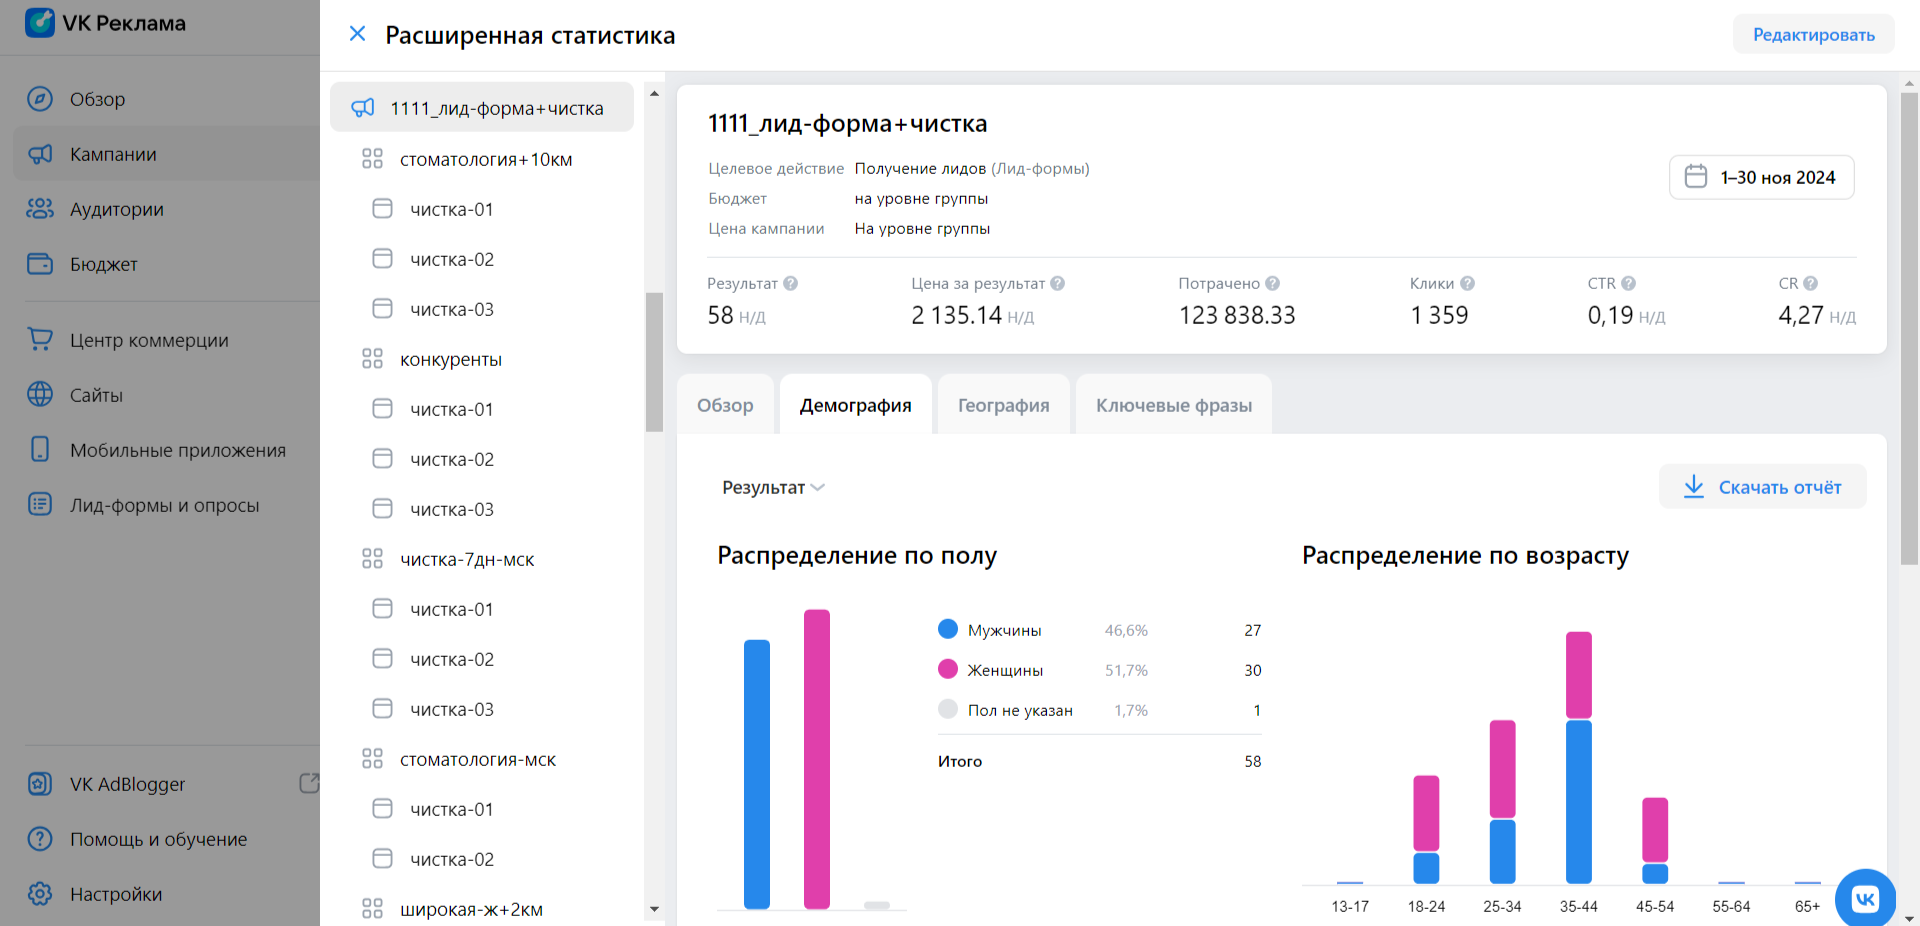Click Потрачено value 123 838.33

tap(1237, 315)
